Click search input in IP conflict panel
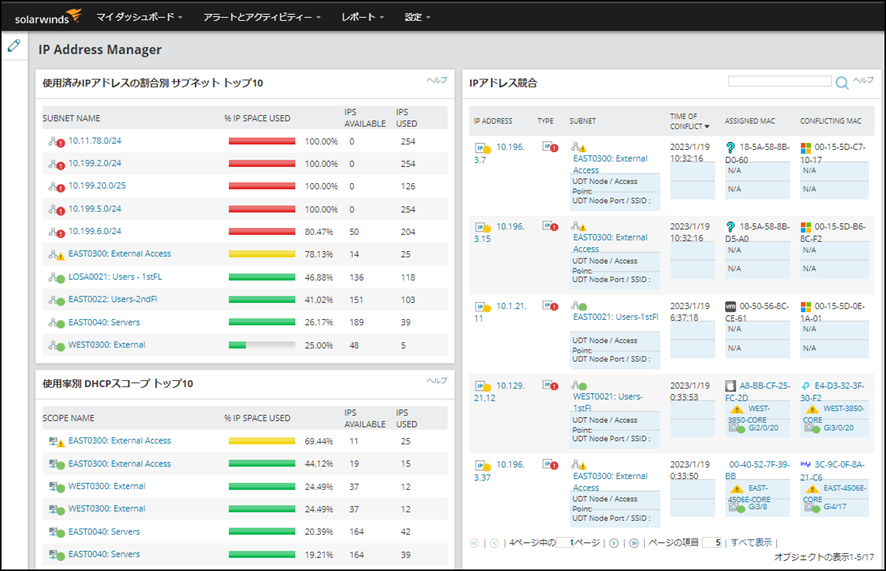The height and width of the screenshot is (571, 886). tap(780, 81)
